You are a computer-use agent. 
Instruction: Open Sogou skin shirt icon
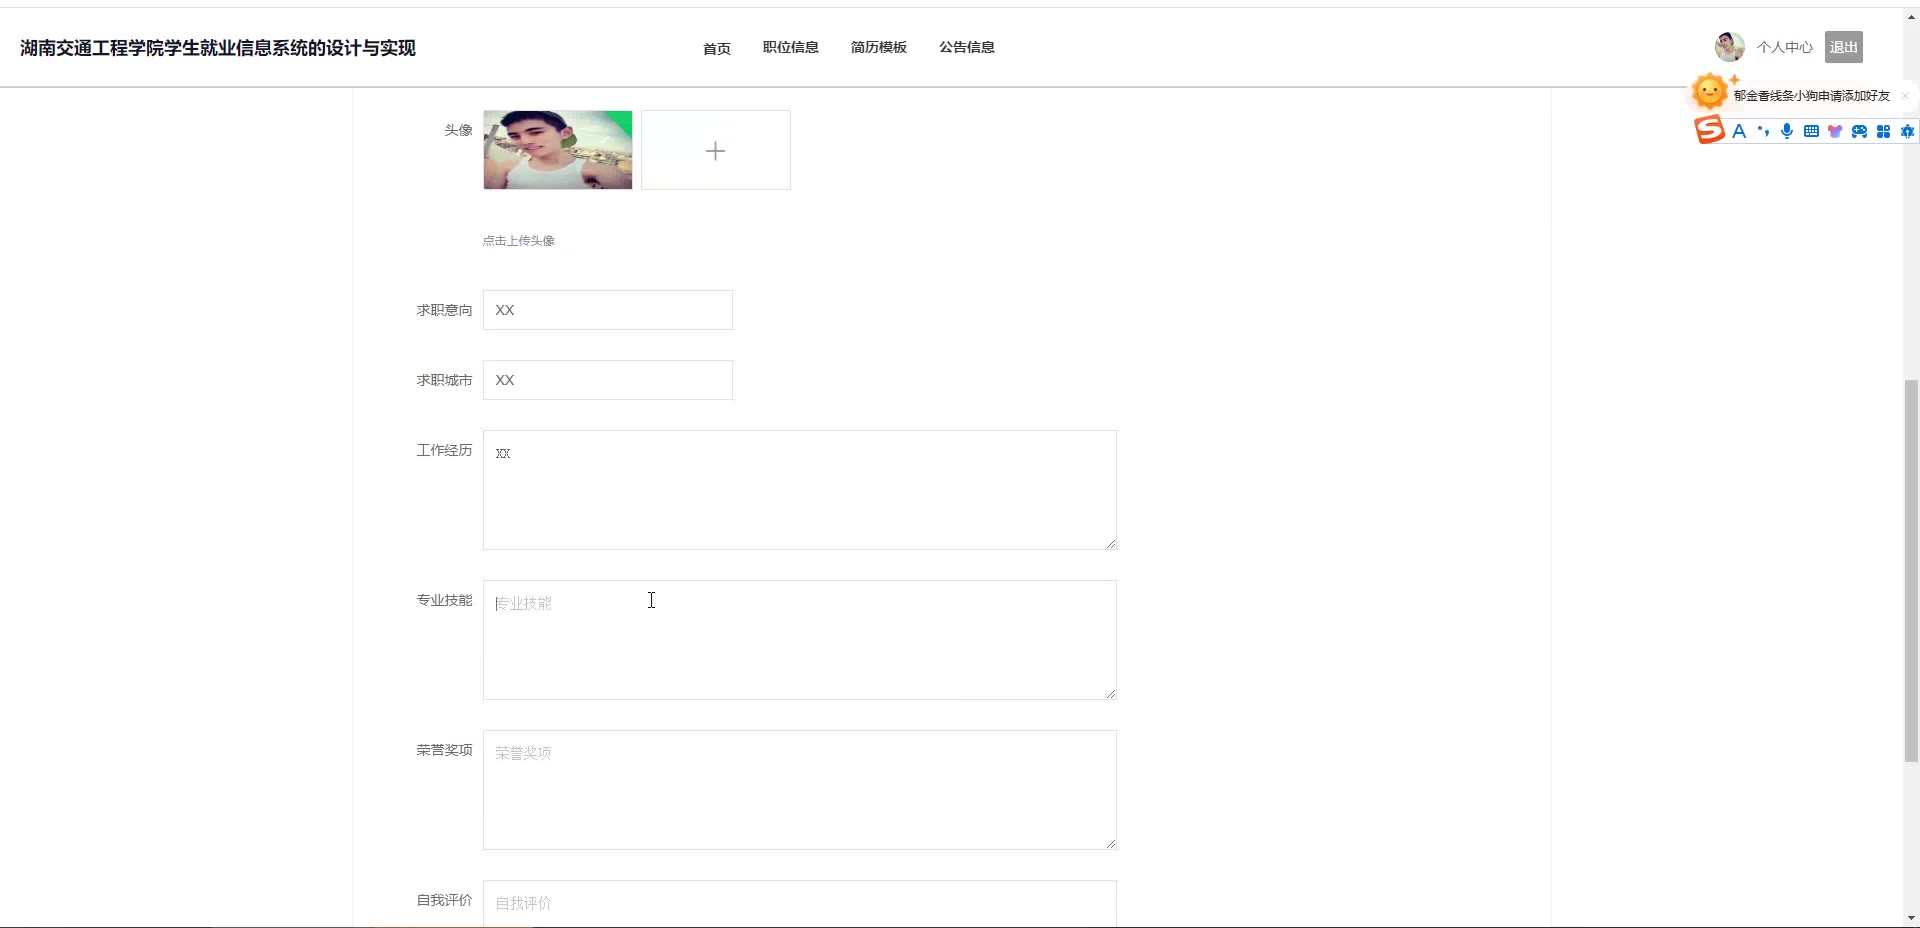pyautogui.click(x=1835, y=131)
